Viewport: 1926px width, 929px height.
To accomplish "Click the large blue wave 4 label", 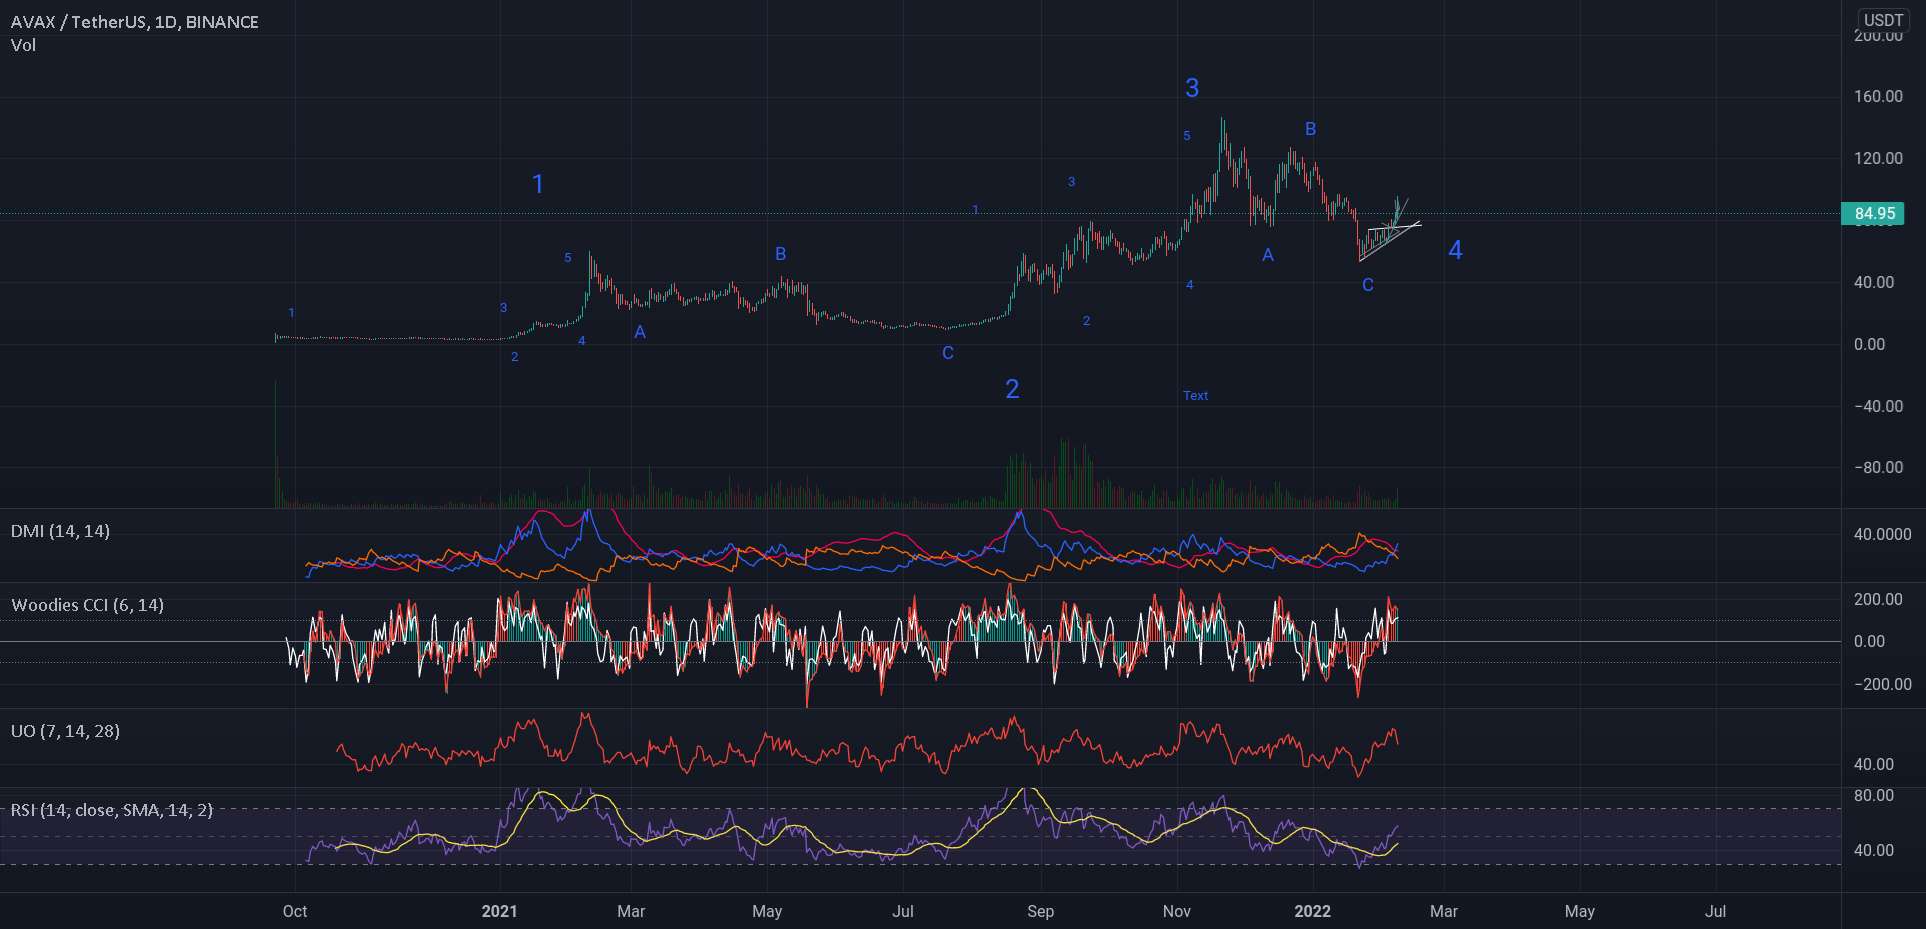I will point(1456,250).
